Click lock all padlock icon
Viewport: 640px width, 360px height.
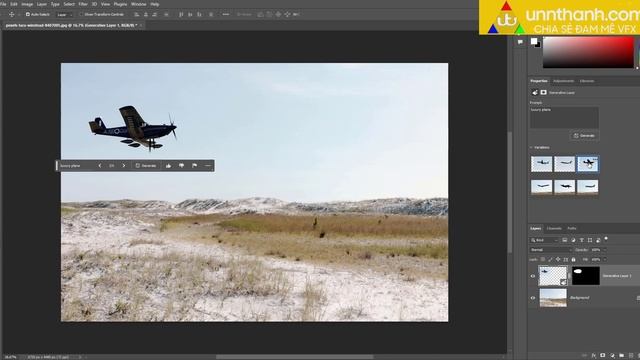573,260
